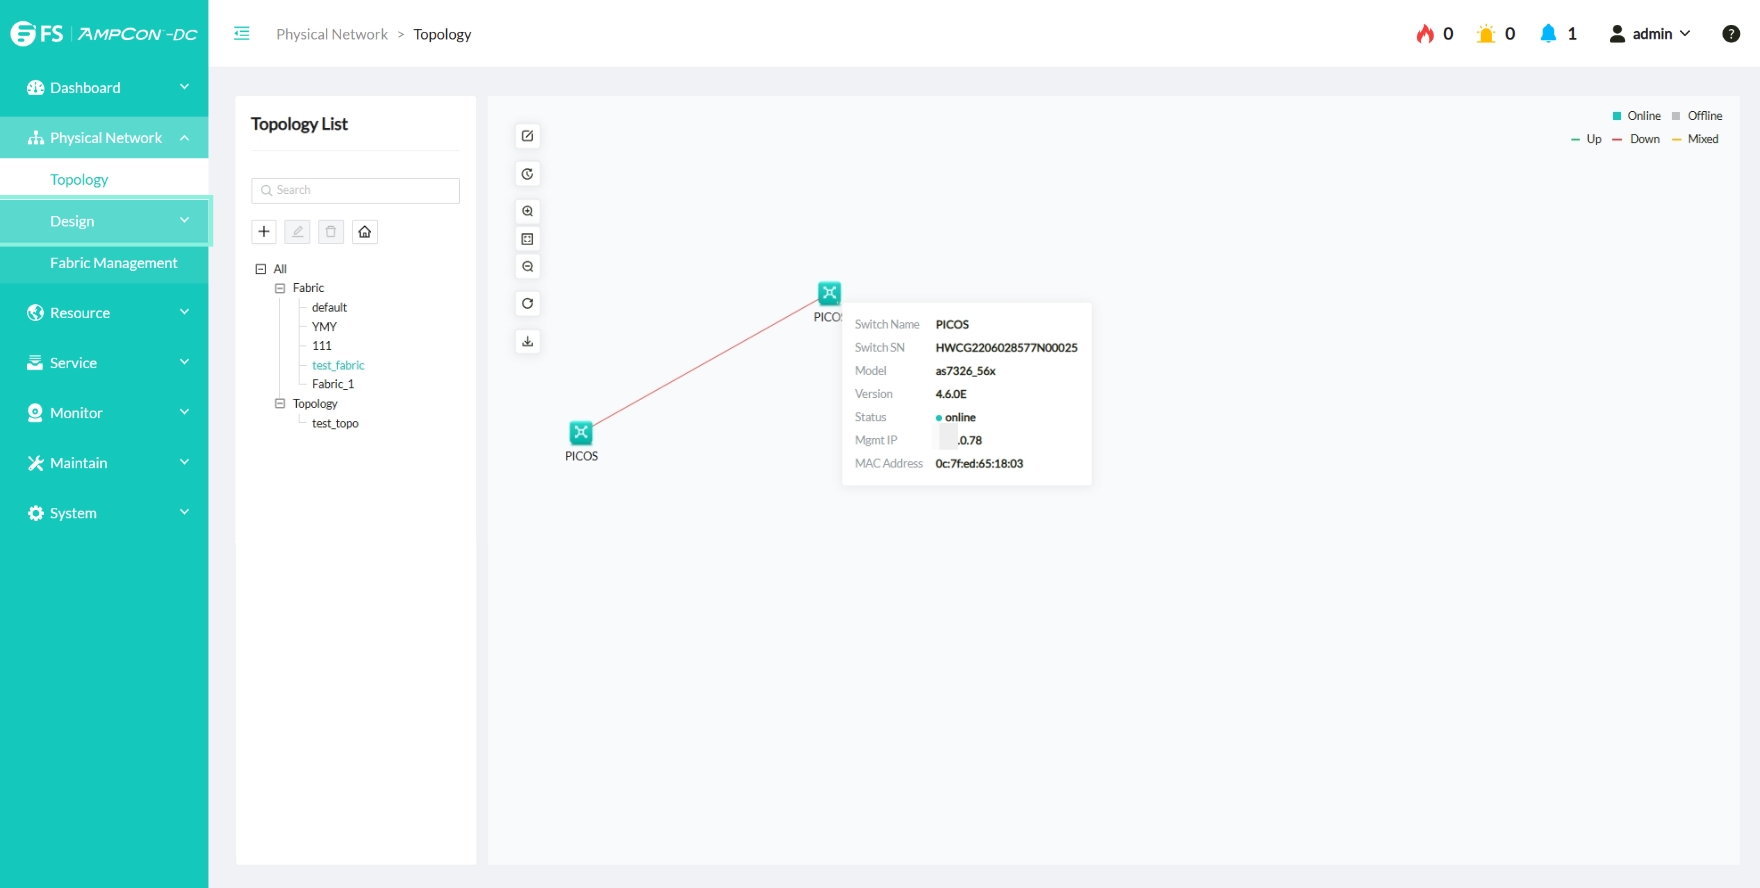Image resolution: width=1760 pixels, height=888 pixels.
Task: Select test_topo in the tree
Action: tap(335, 424)
